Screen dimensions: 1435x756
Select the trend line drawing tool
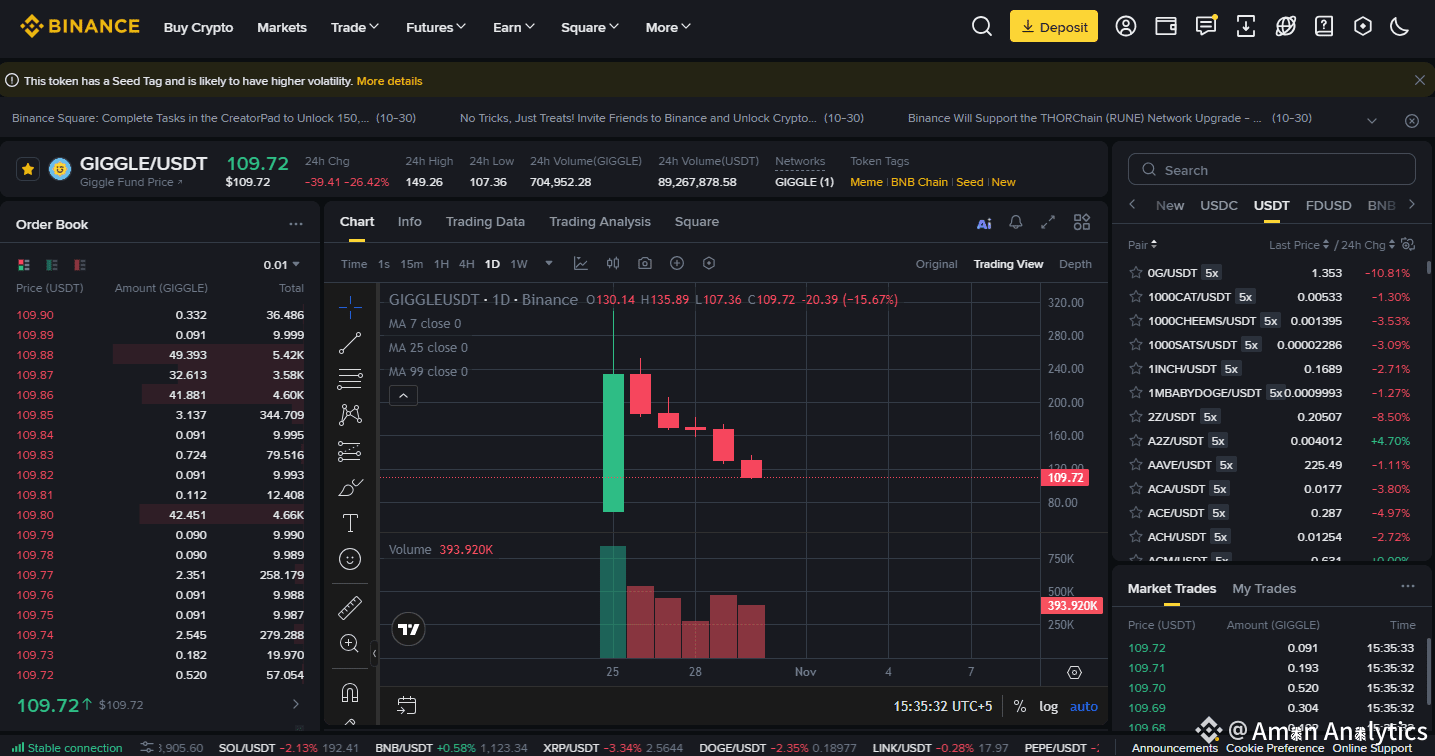350,343
